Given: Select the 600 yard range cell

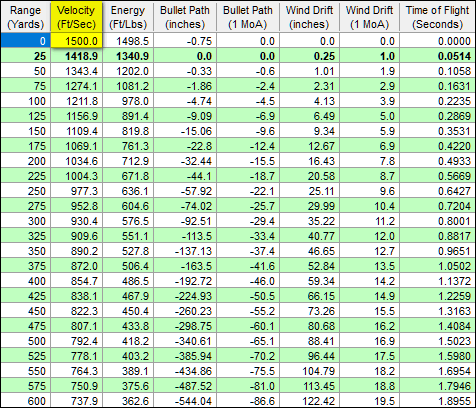Looking at the screenshot, I should click(26, 400).
